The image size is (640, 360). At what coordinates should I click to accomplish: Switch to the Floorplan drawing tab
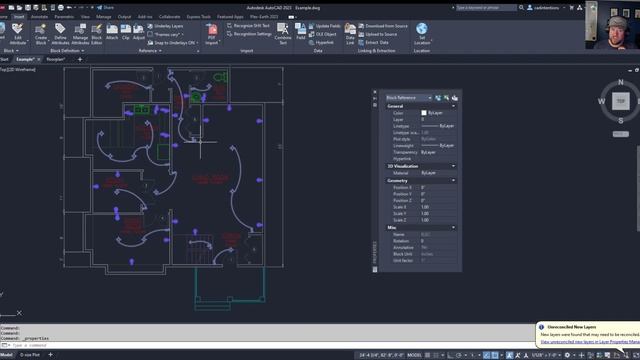56,60
